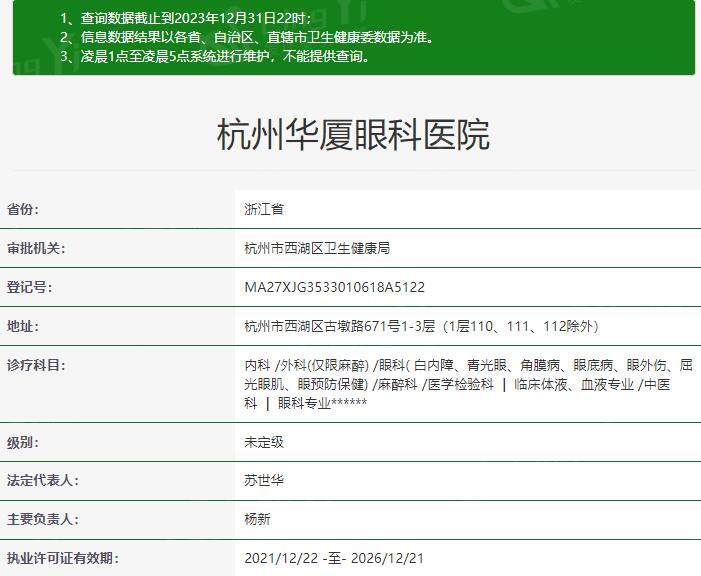
Task: Click the value 杭州市西湖区卫生健康局
Action: (x=317, y=248)
